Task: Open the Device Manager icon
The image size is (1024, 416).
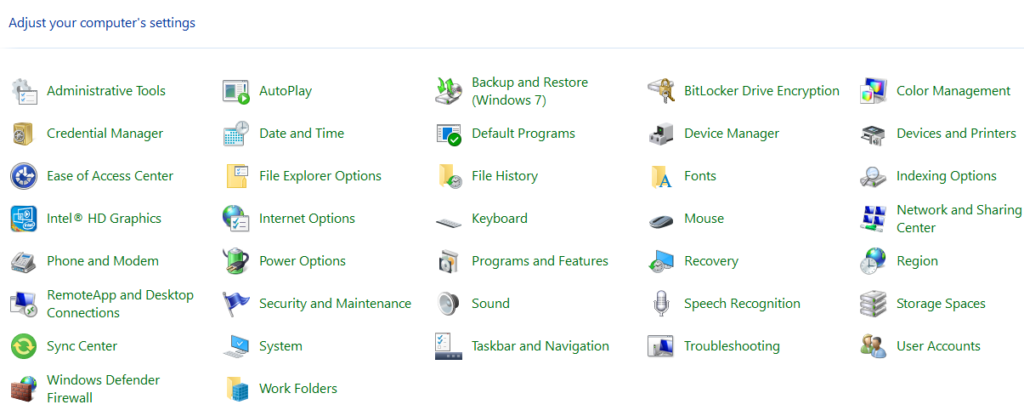Action: tap(661, 134)
